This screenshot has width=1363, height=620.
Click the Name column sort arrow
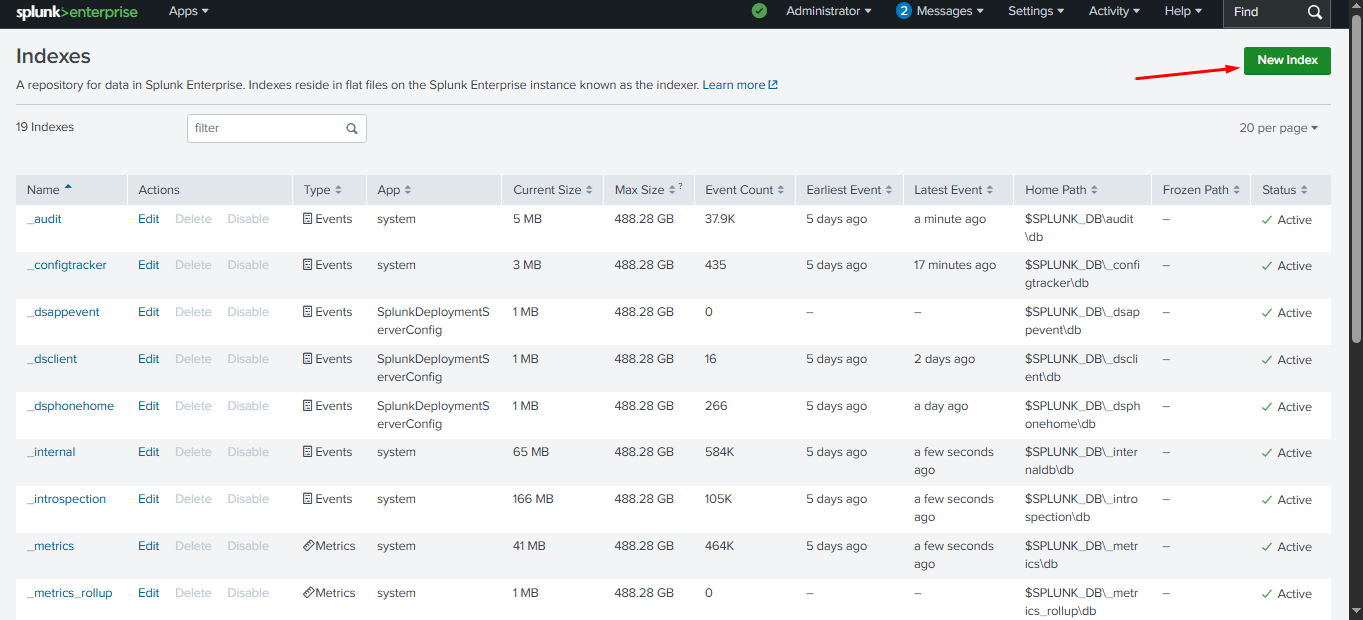pyautogui.click(x=68, y=188)
